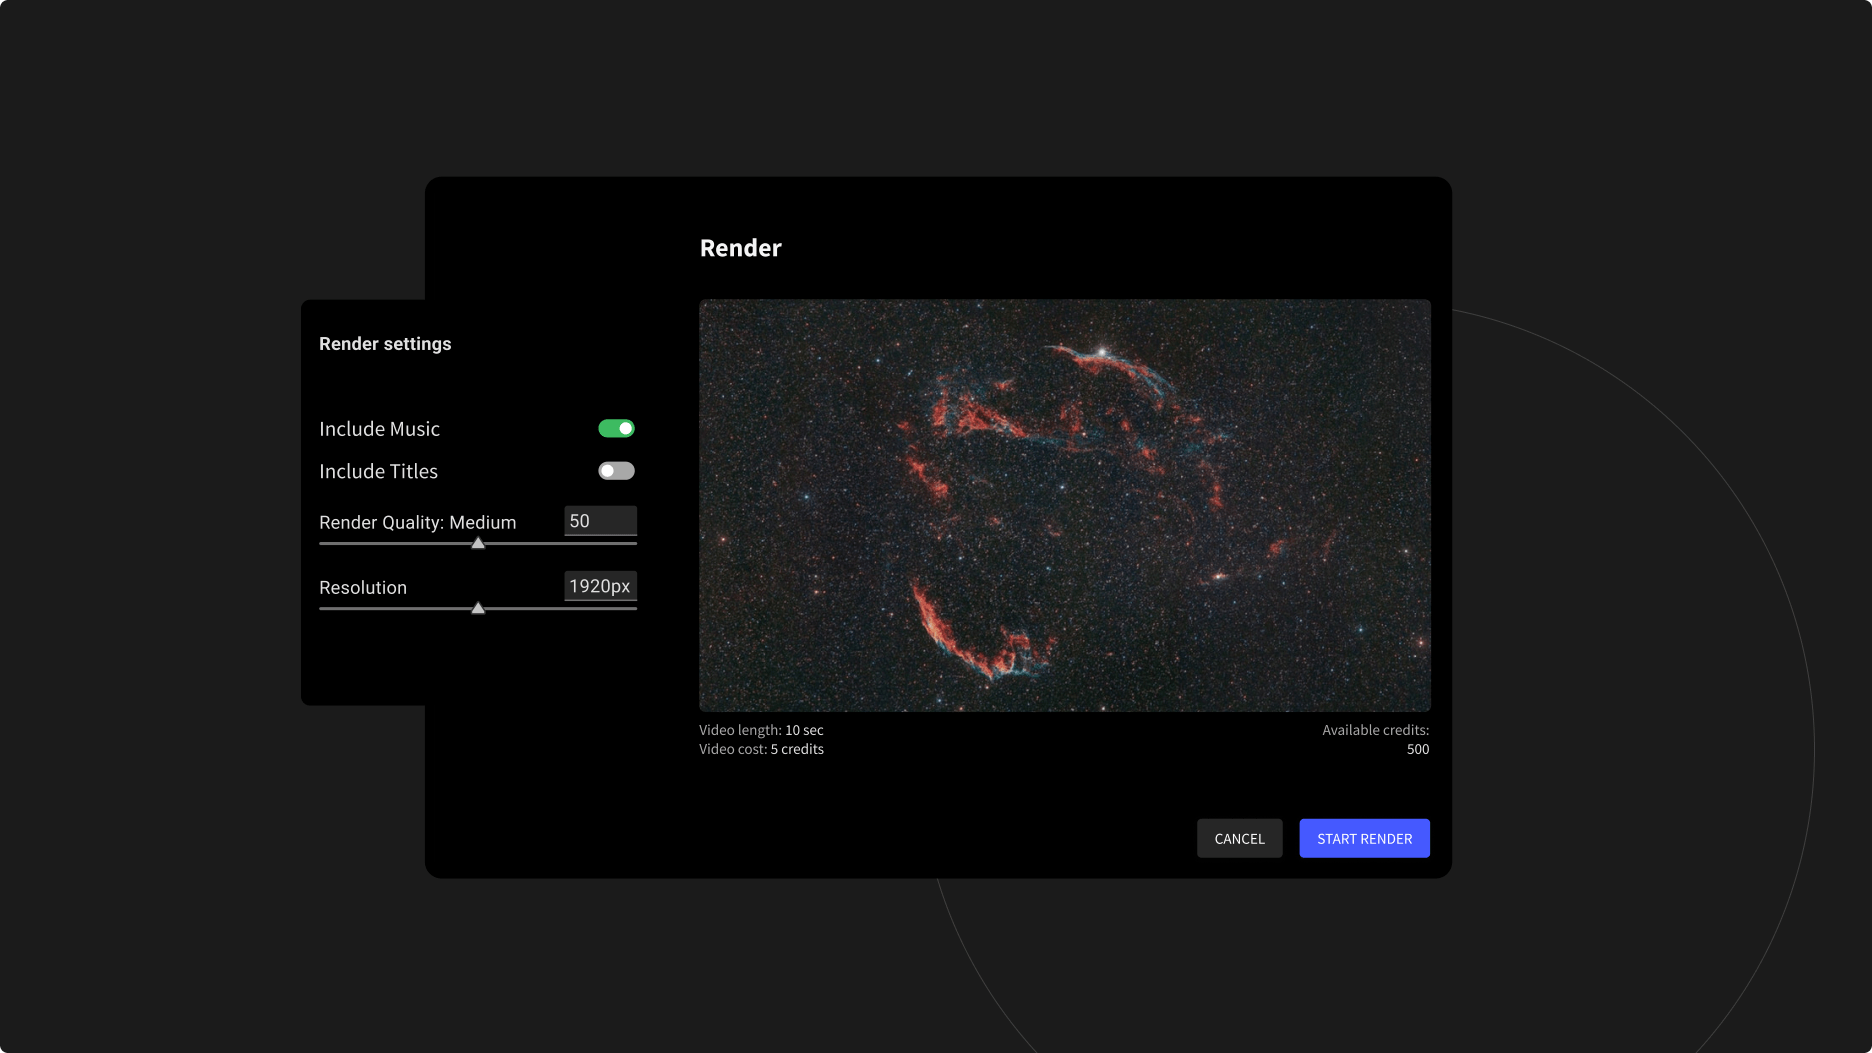Turn off the Include Music switch

tap(616, 428)
